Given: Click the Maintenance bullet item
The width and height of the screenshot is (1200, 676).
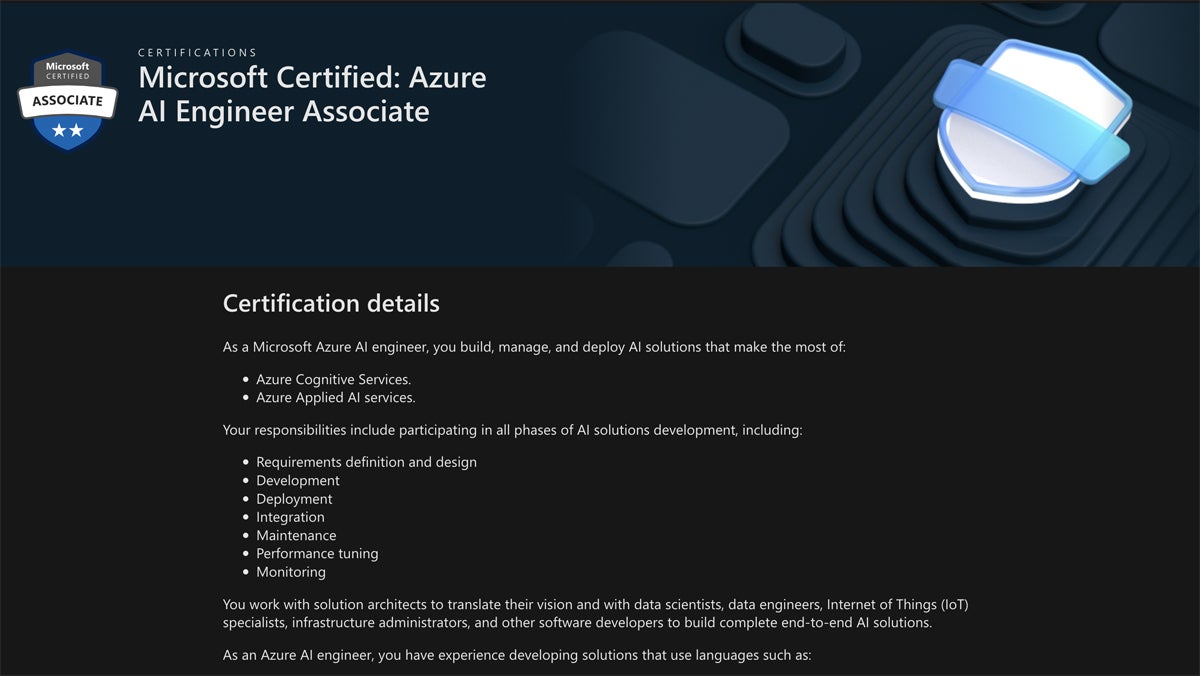Looking at the screenshot, I should (x=296, y=535).
